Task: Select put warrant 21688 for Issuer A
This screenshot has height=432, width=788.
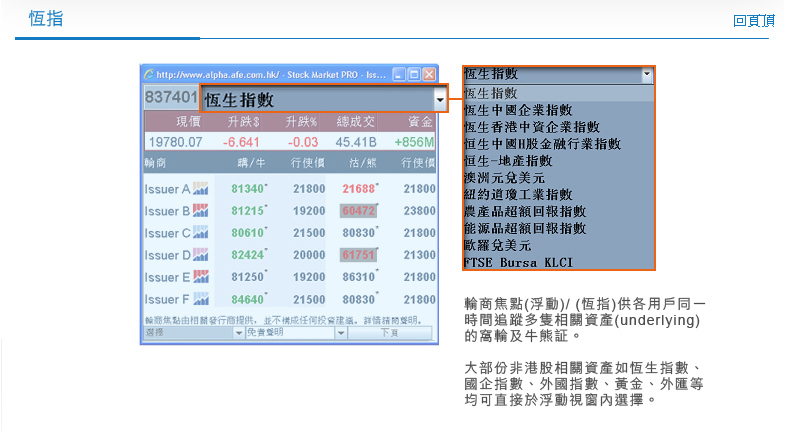Action: [x=359, y=189]
